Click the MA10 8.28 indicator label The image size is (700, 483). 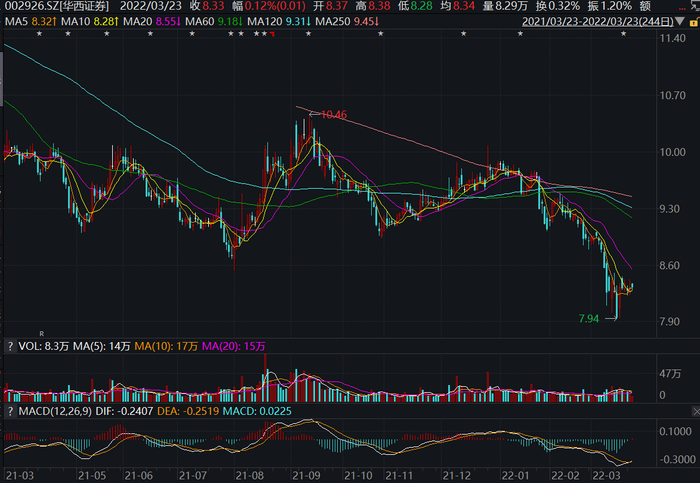click(x=90, y=21)
